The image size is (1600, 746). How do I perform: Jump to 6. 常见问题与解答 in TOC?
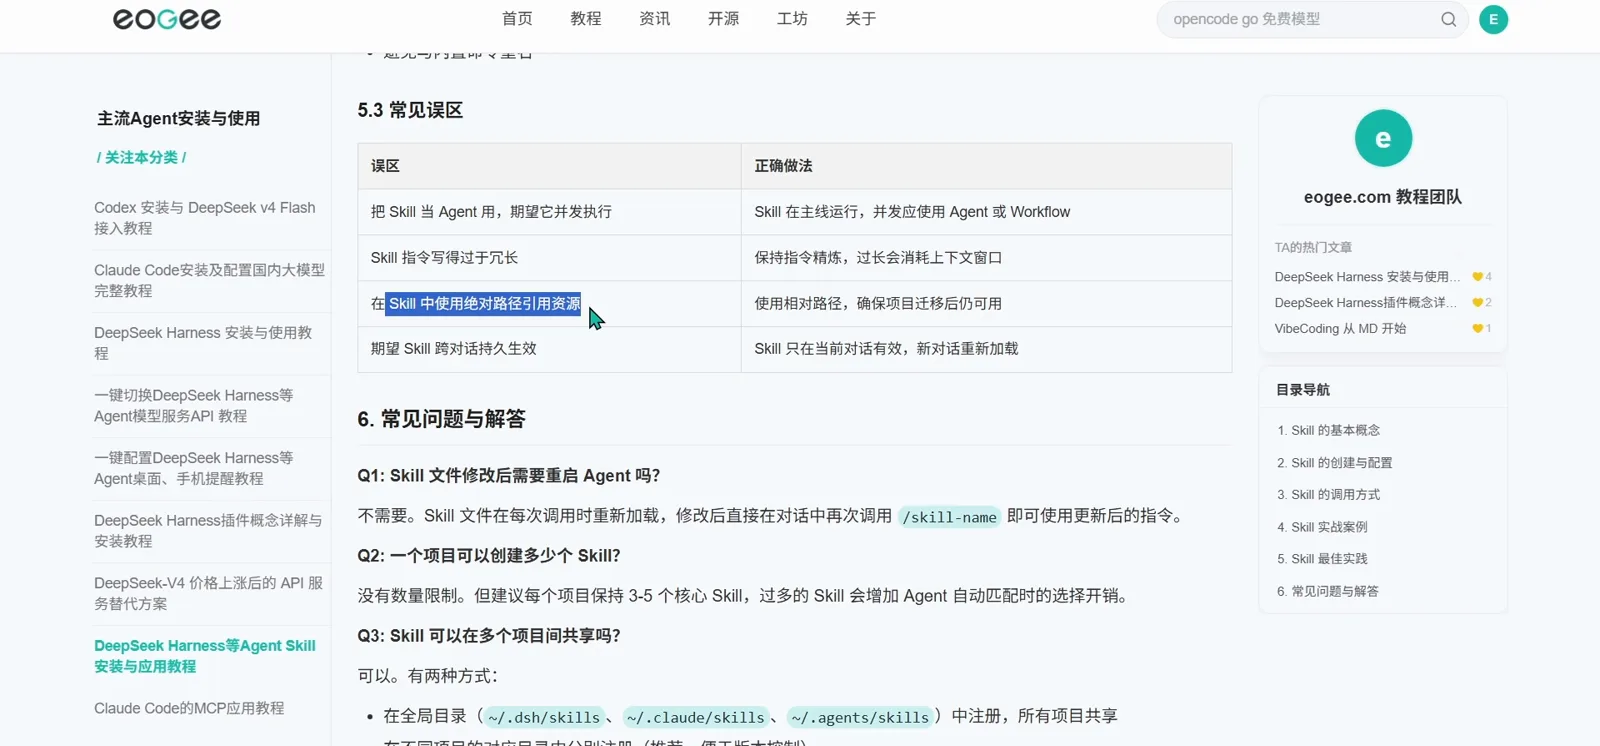pos(1327,591)
